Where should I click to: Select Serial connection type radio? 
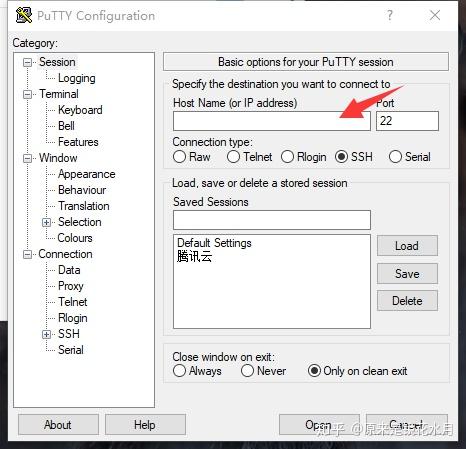point(395,157)
